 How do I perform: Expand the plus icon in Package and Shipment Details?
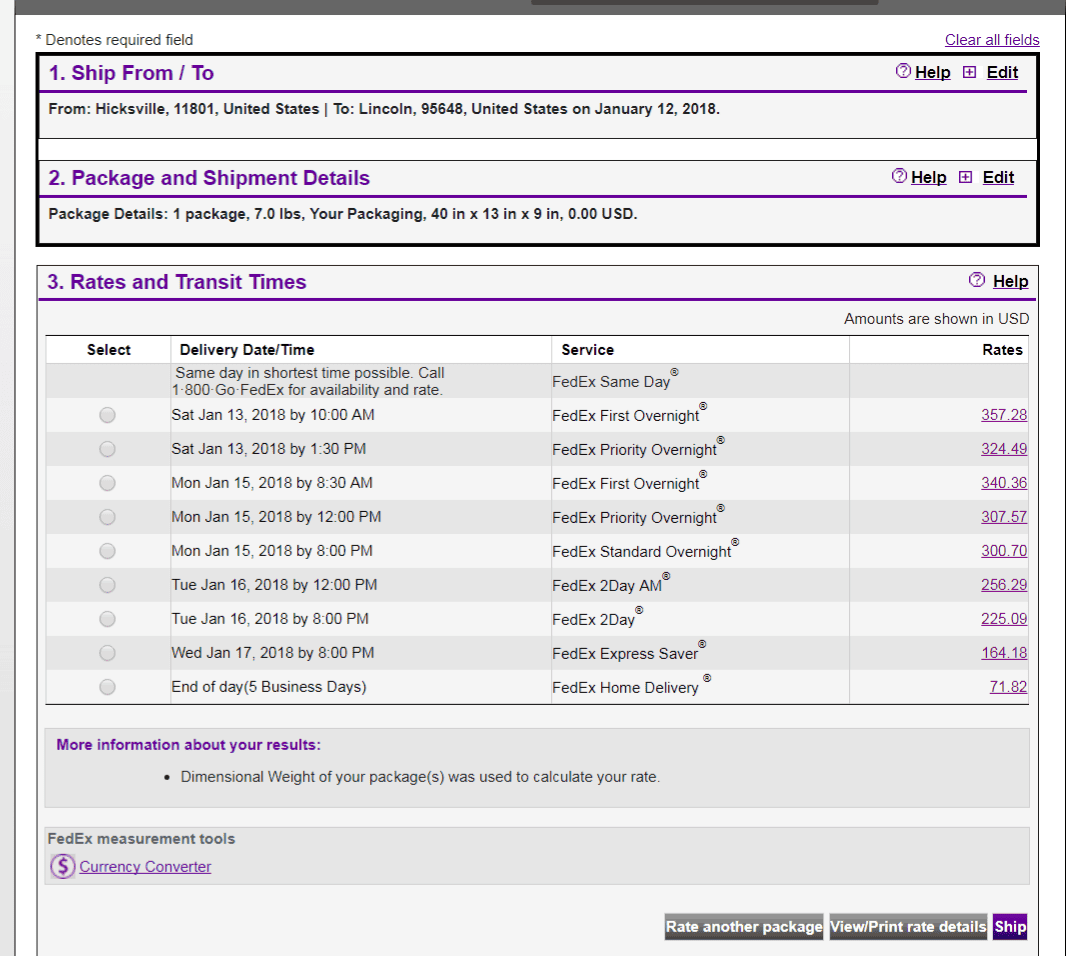965,177
